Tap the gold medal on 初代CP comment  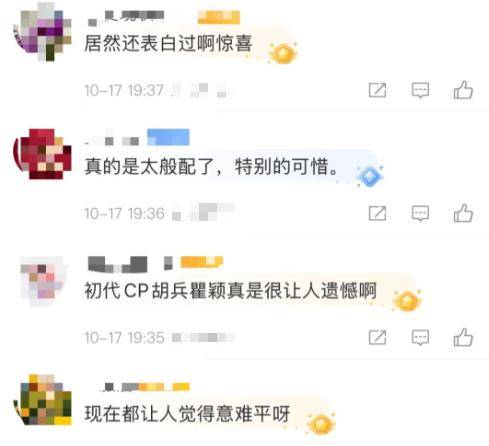pos(407,301)
